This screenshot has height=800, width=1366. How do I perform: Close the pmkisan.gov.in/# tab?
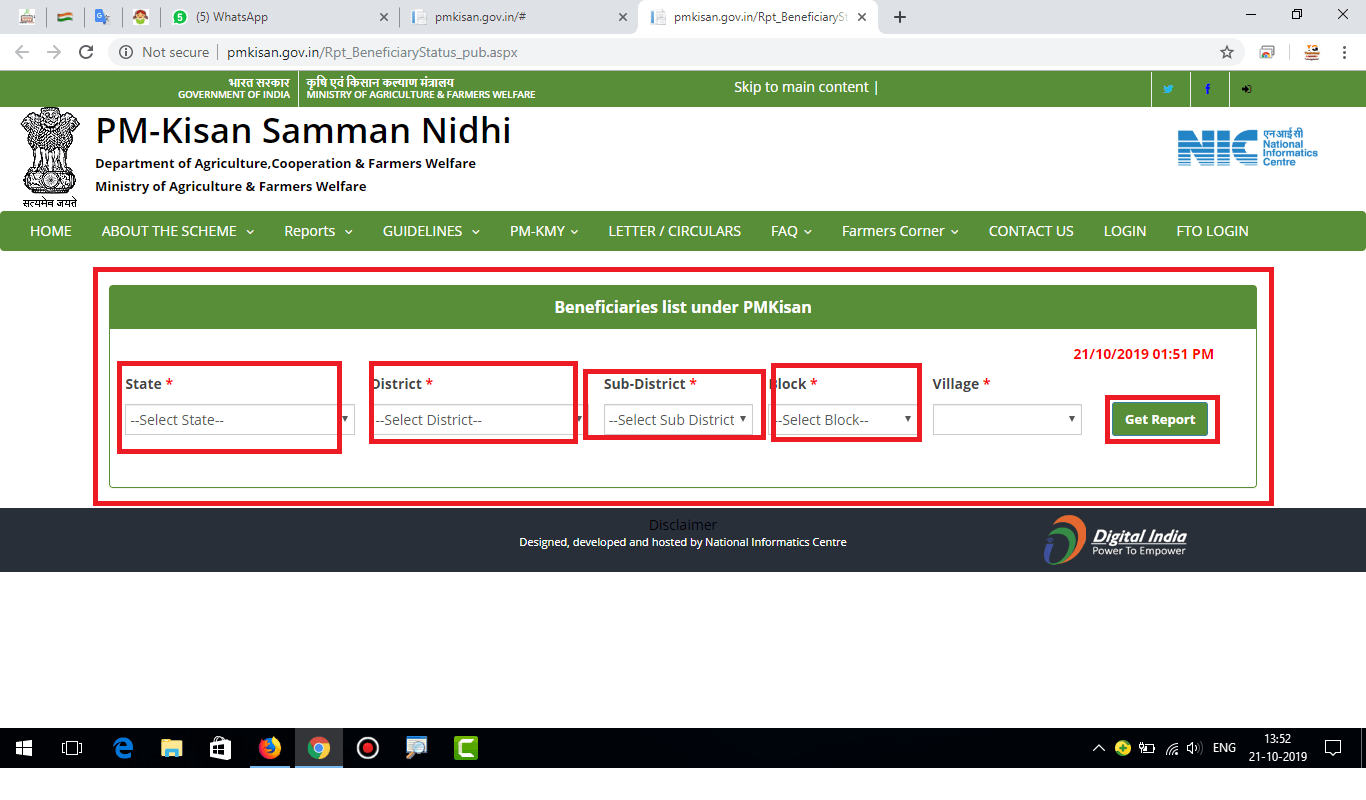[x=622, y=17]
